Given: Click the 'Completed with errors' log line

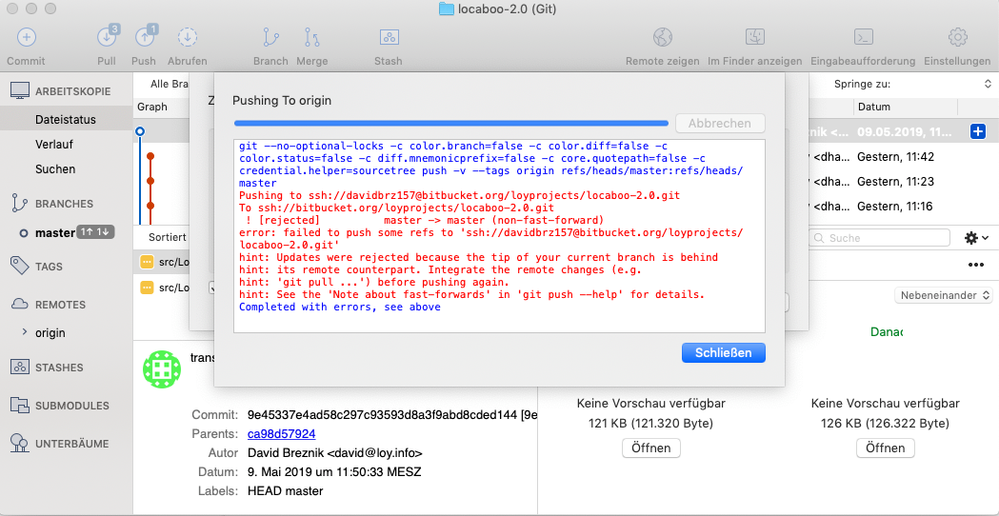Looking at the screenshot, I should (340, 307).
